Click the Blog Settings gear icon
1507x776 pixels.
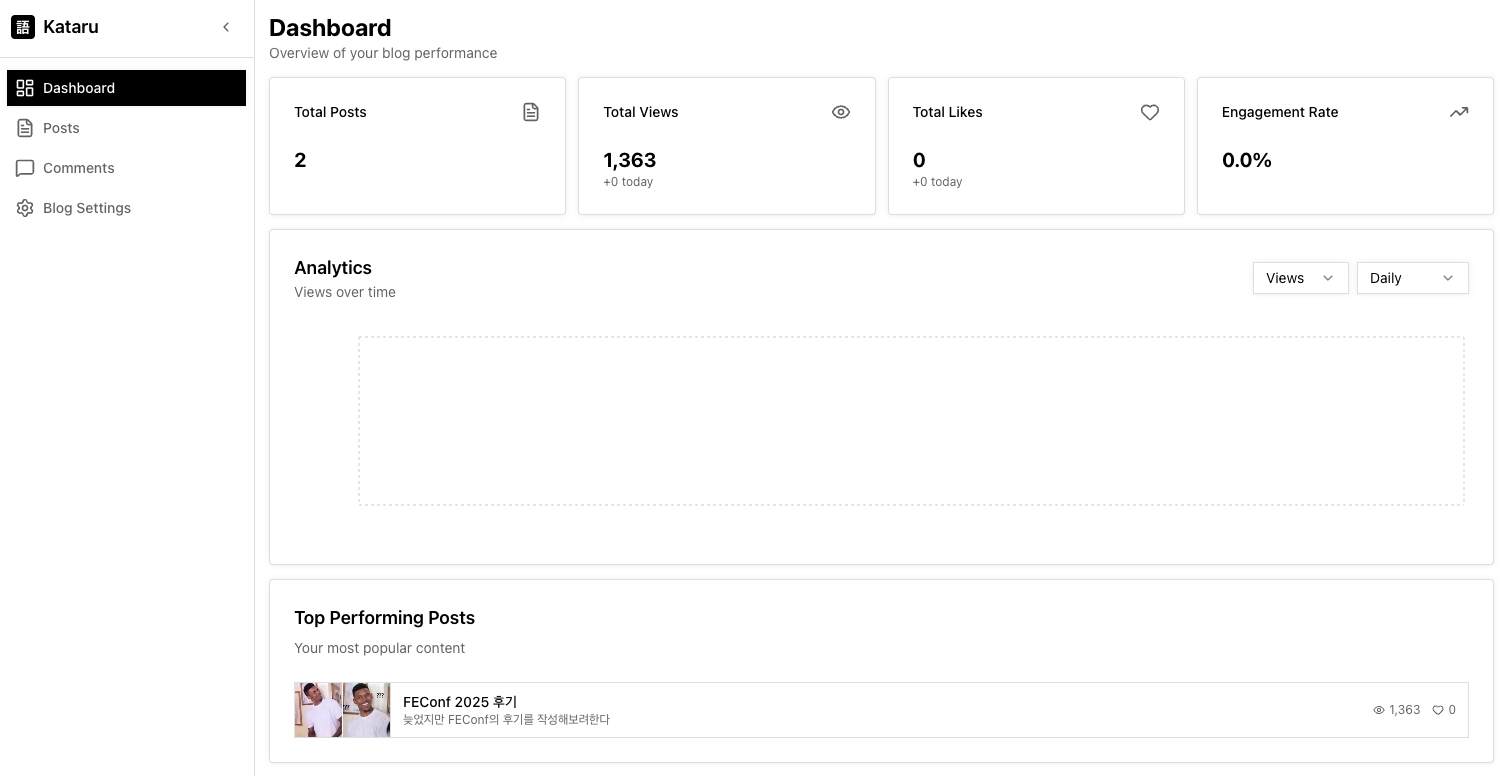point(25,208)
